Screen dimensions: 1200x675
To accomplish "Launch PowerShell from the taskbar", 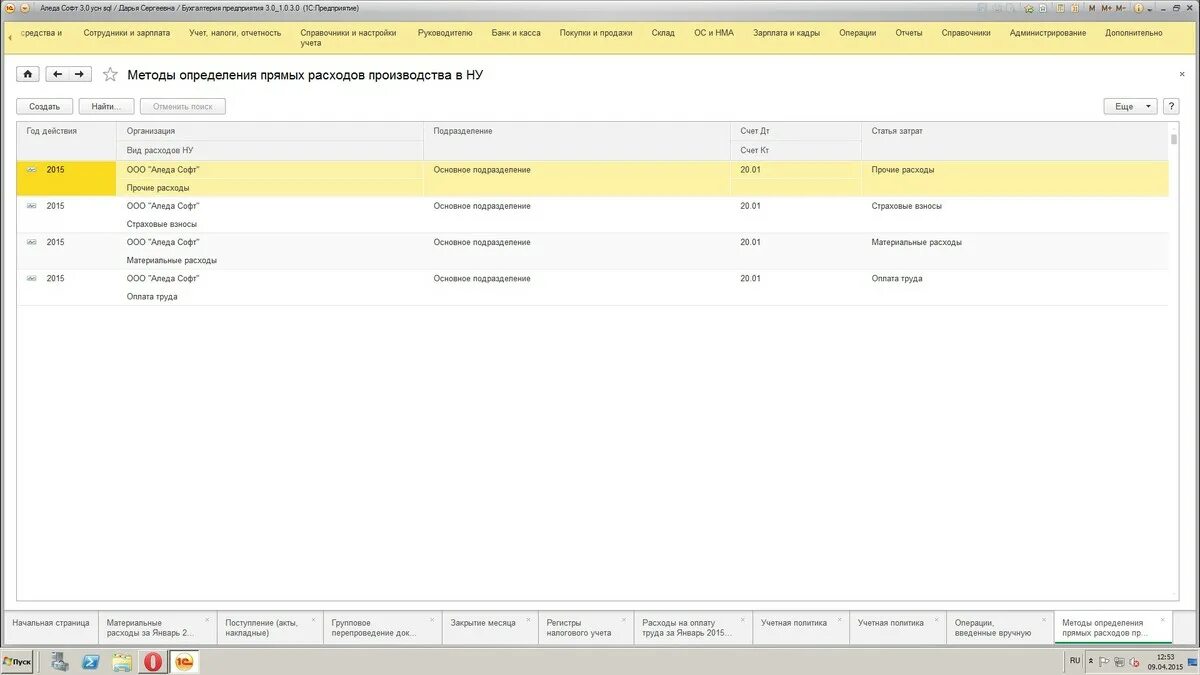I will [90, 662].
